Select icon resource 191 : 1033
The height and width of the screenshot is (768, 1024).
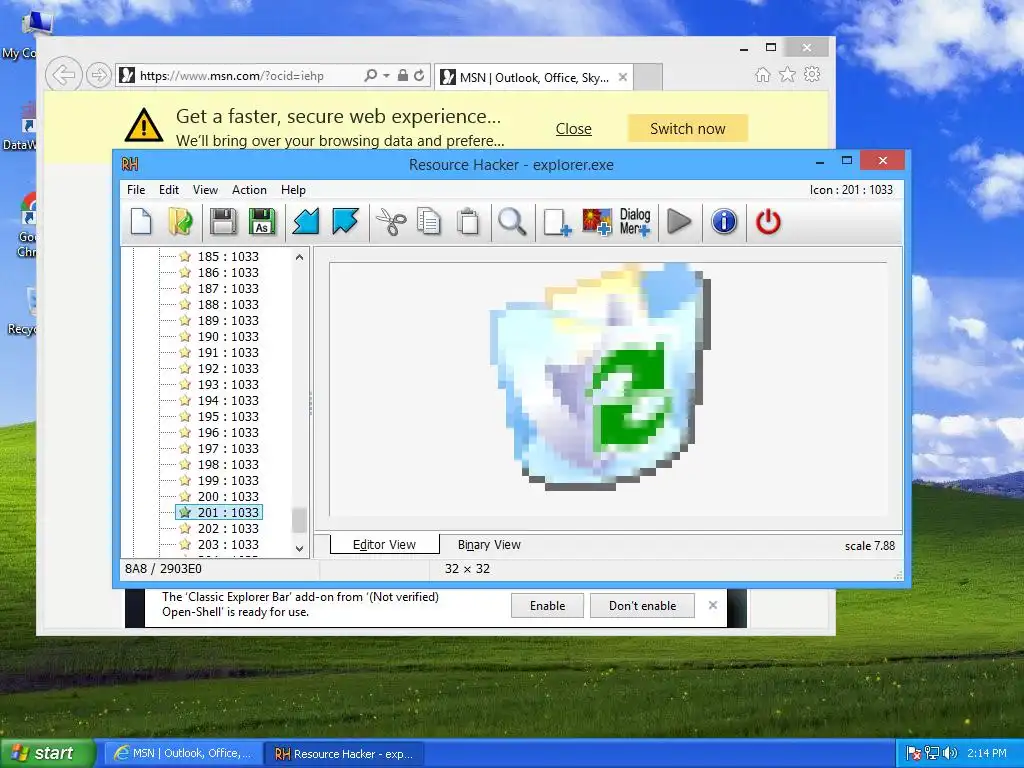pos(228,353)
